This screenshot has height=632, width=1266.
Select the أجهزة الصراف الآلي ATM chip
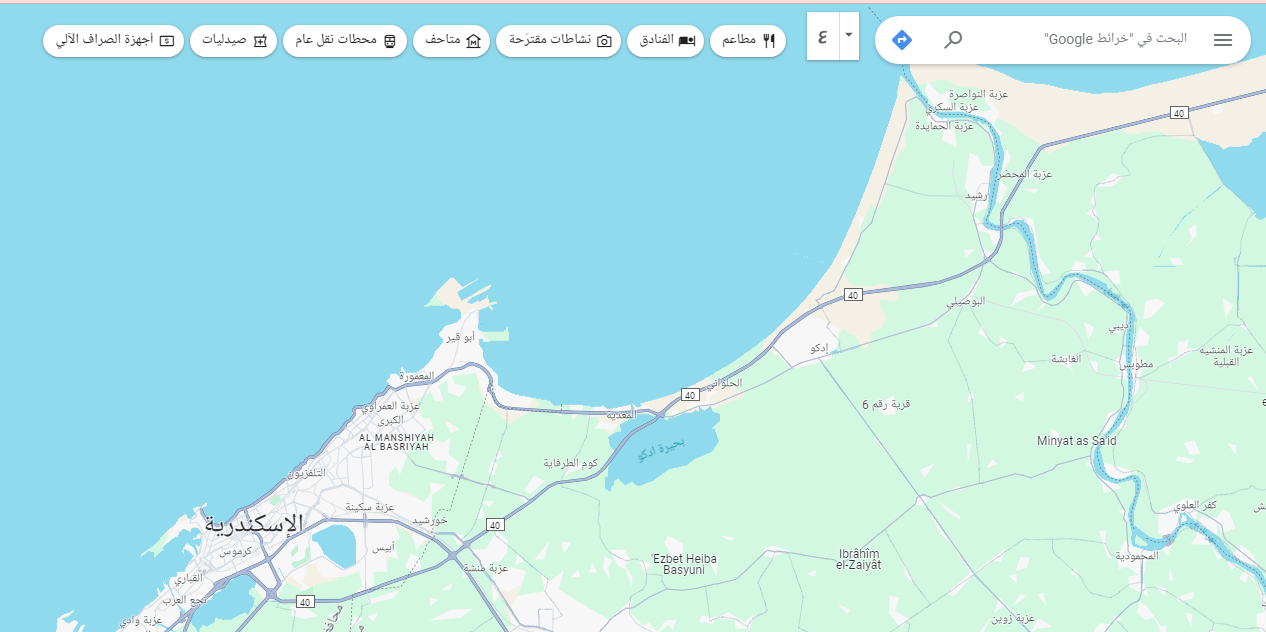pyautogui.click(x=113, y=41)
